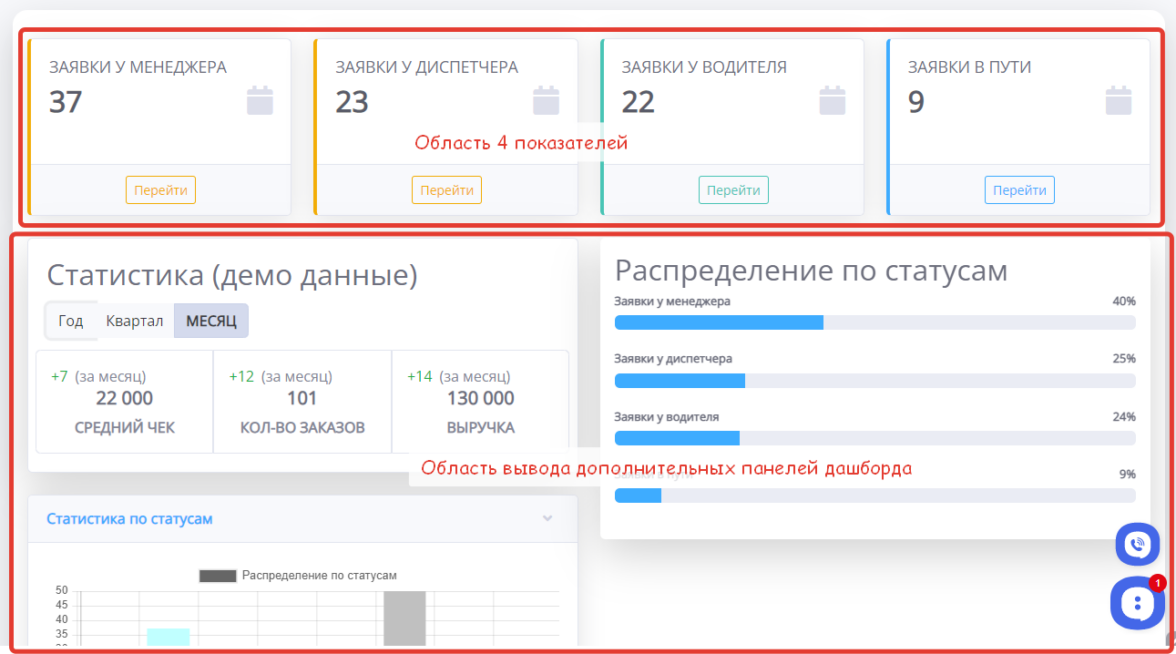1176x654 pixels.
Task: Click the ЗАЯВКИ В ПУТИ card title
Action: point(970,67)
